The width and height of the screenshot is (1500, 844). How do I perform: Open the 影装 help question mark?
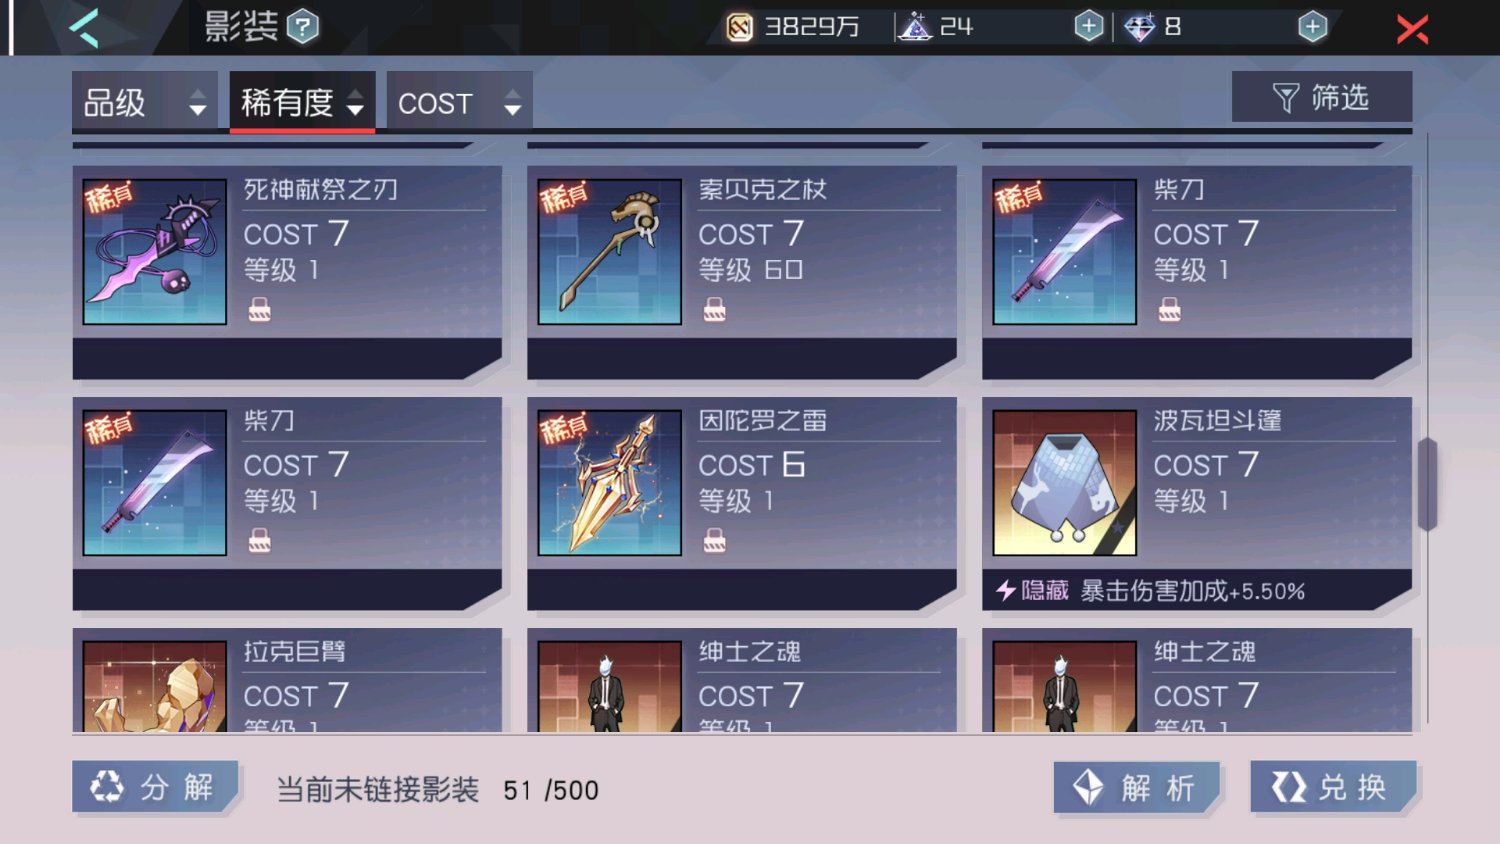tap(303, 27)
